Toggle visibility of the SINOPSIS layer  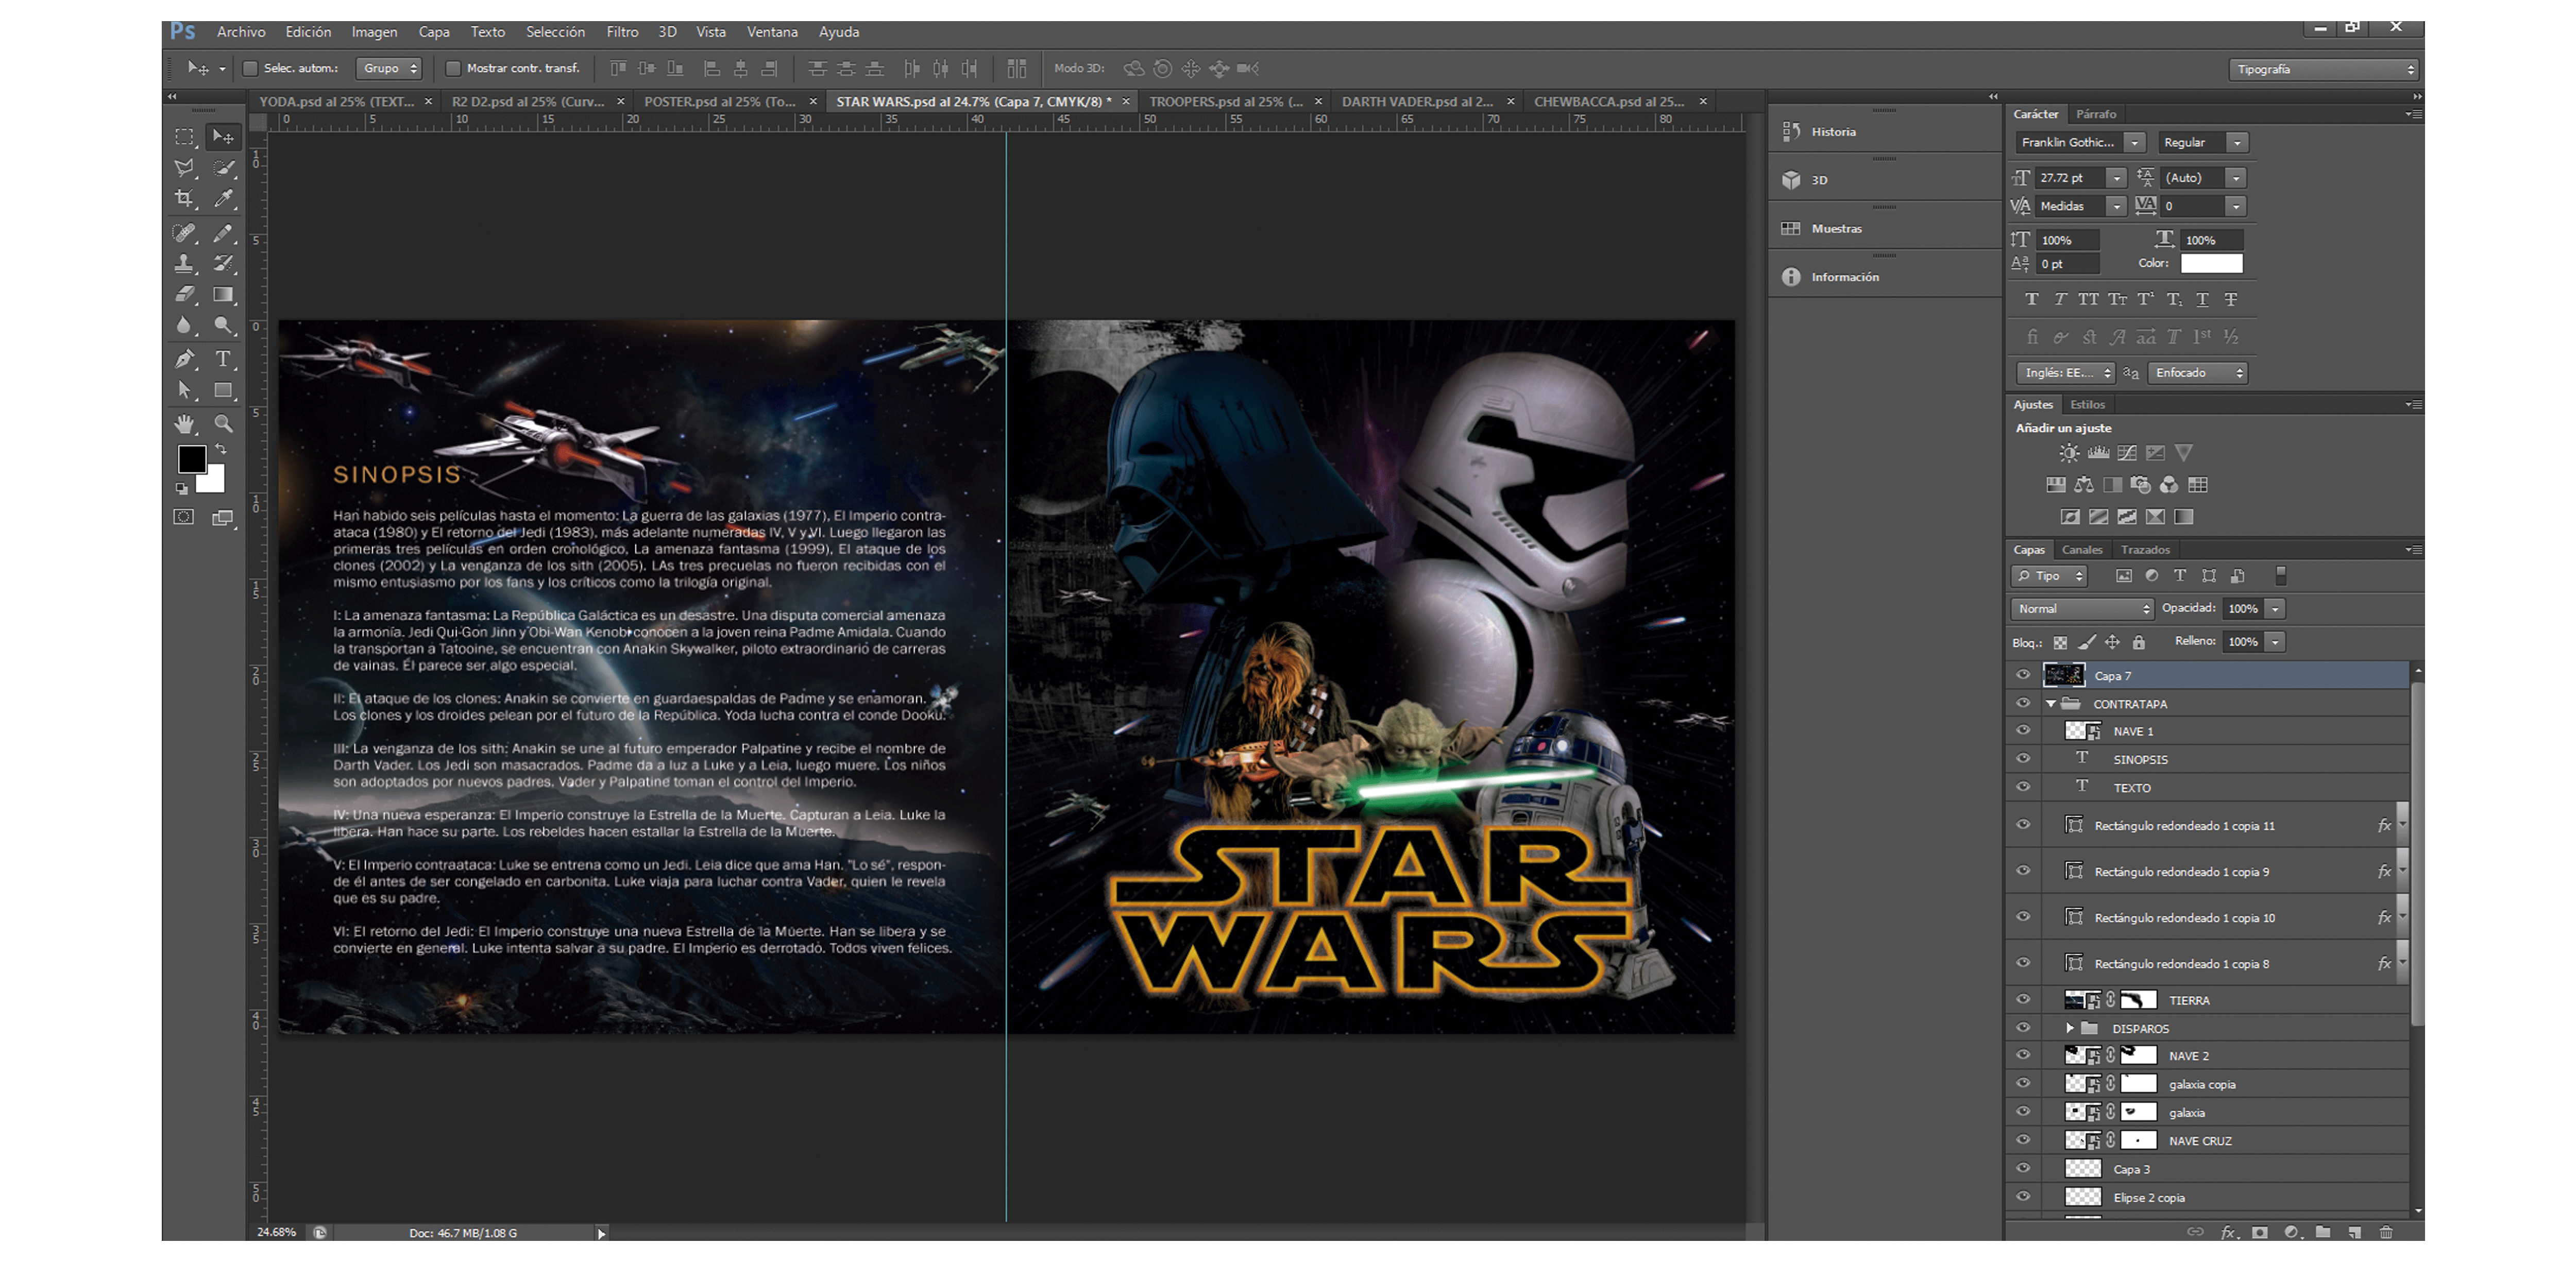(x=2023, y=759)
